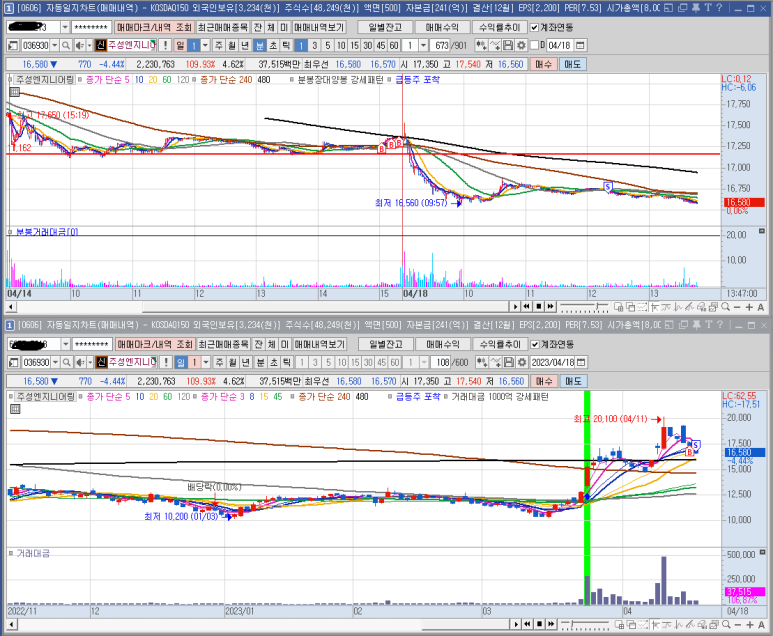Open stock search magnifier in top window
Screen dimensions: 773x636
(66, 45)
